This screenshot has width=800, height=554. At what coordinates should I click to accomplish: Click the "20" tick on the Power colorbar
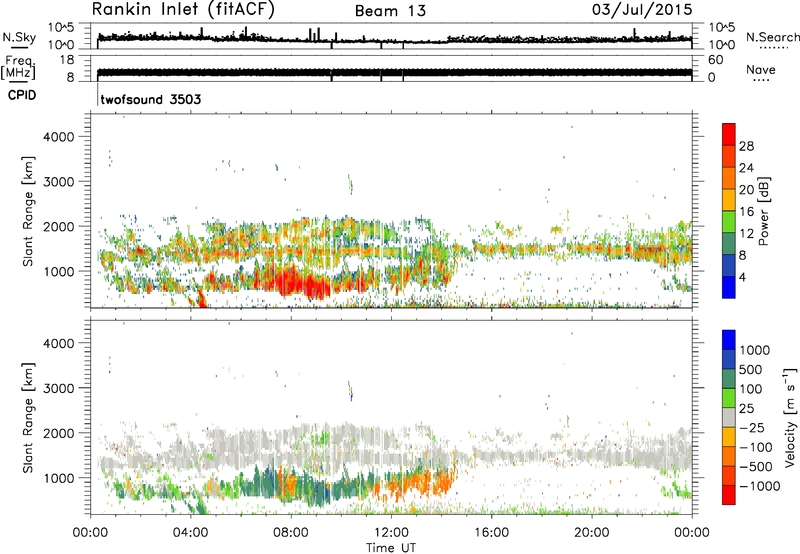[746, 190]
